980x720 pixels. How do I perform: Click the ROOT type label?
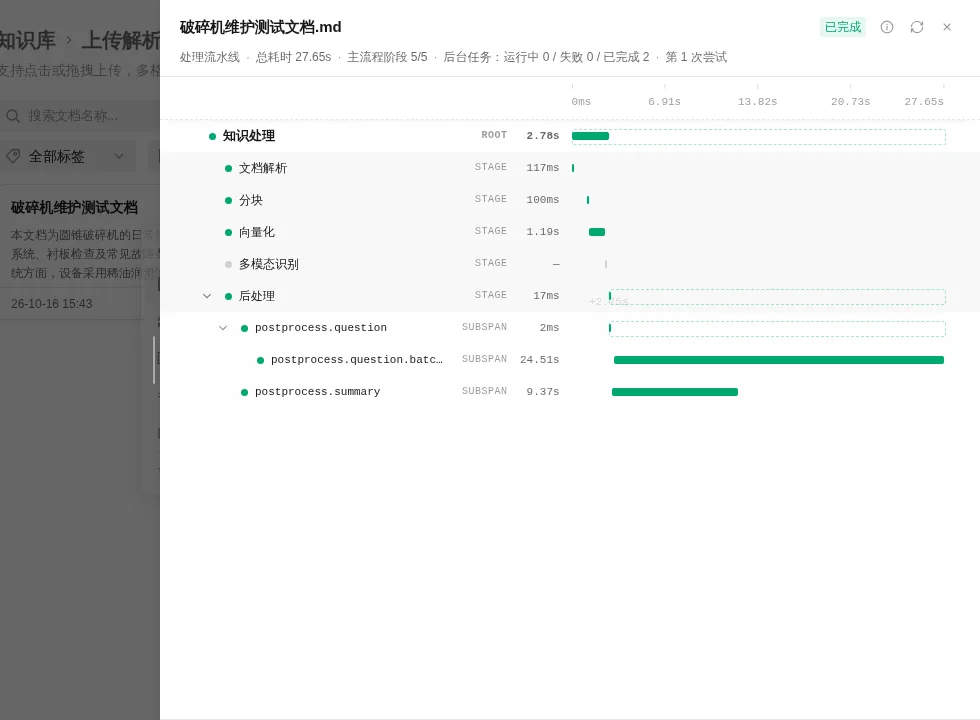tap(494, 135)
